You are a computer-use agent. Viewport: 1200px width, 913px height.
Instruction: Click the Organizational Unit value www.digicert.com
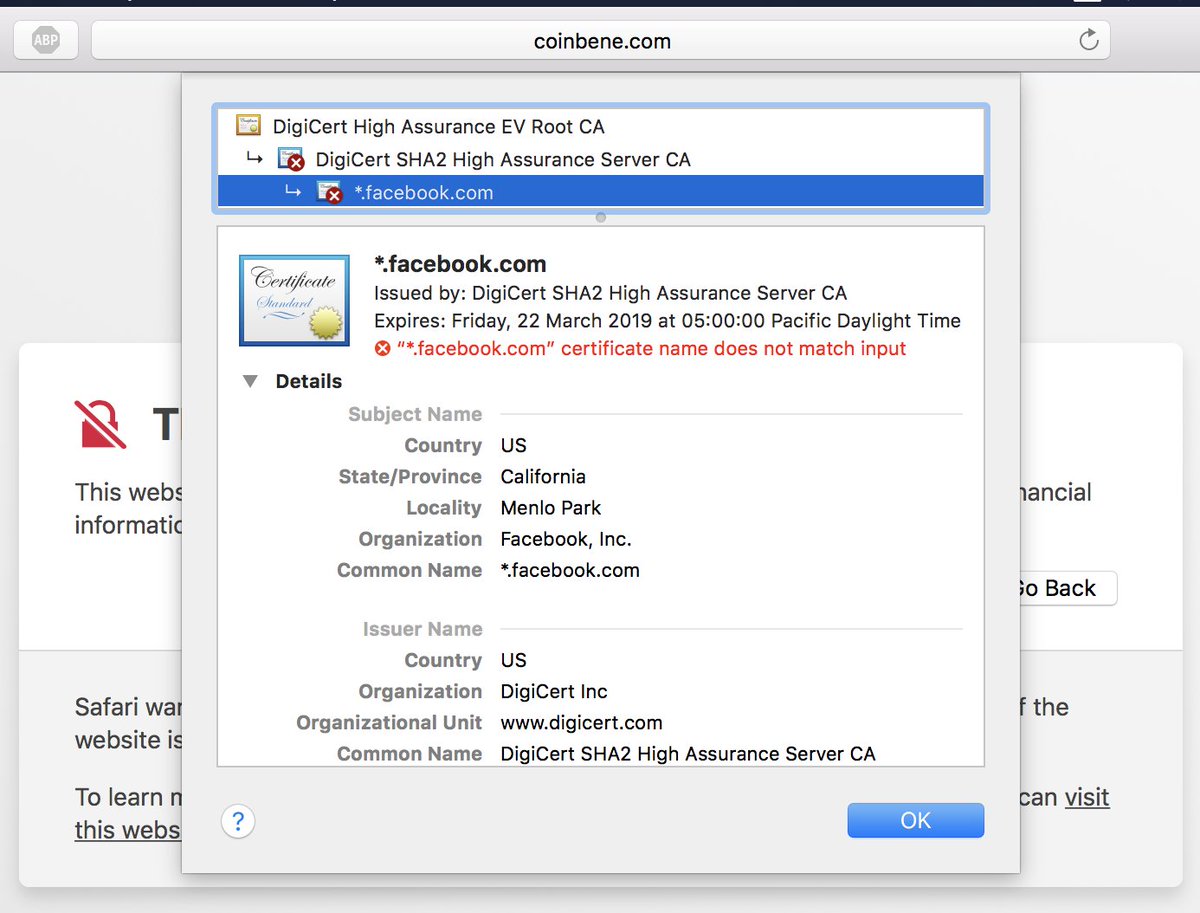[x=581, y=722]
